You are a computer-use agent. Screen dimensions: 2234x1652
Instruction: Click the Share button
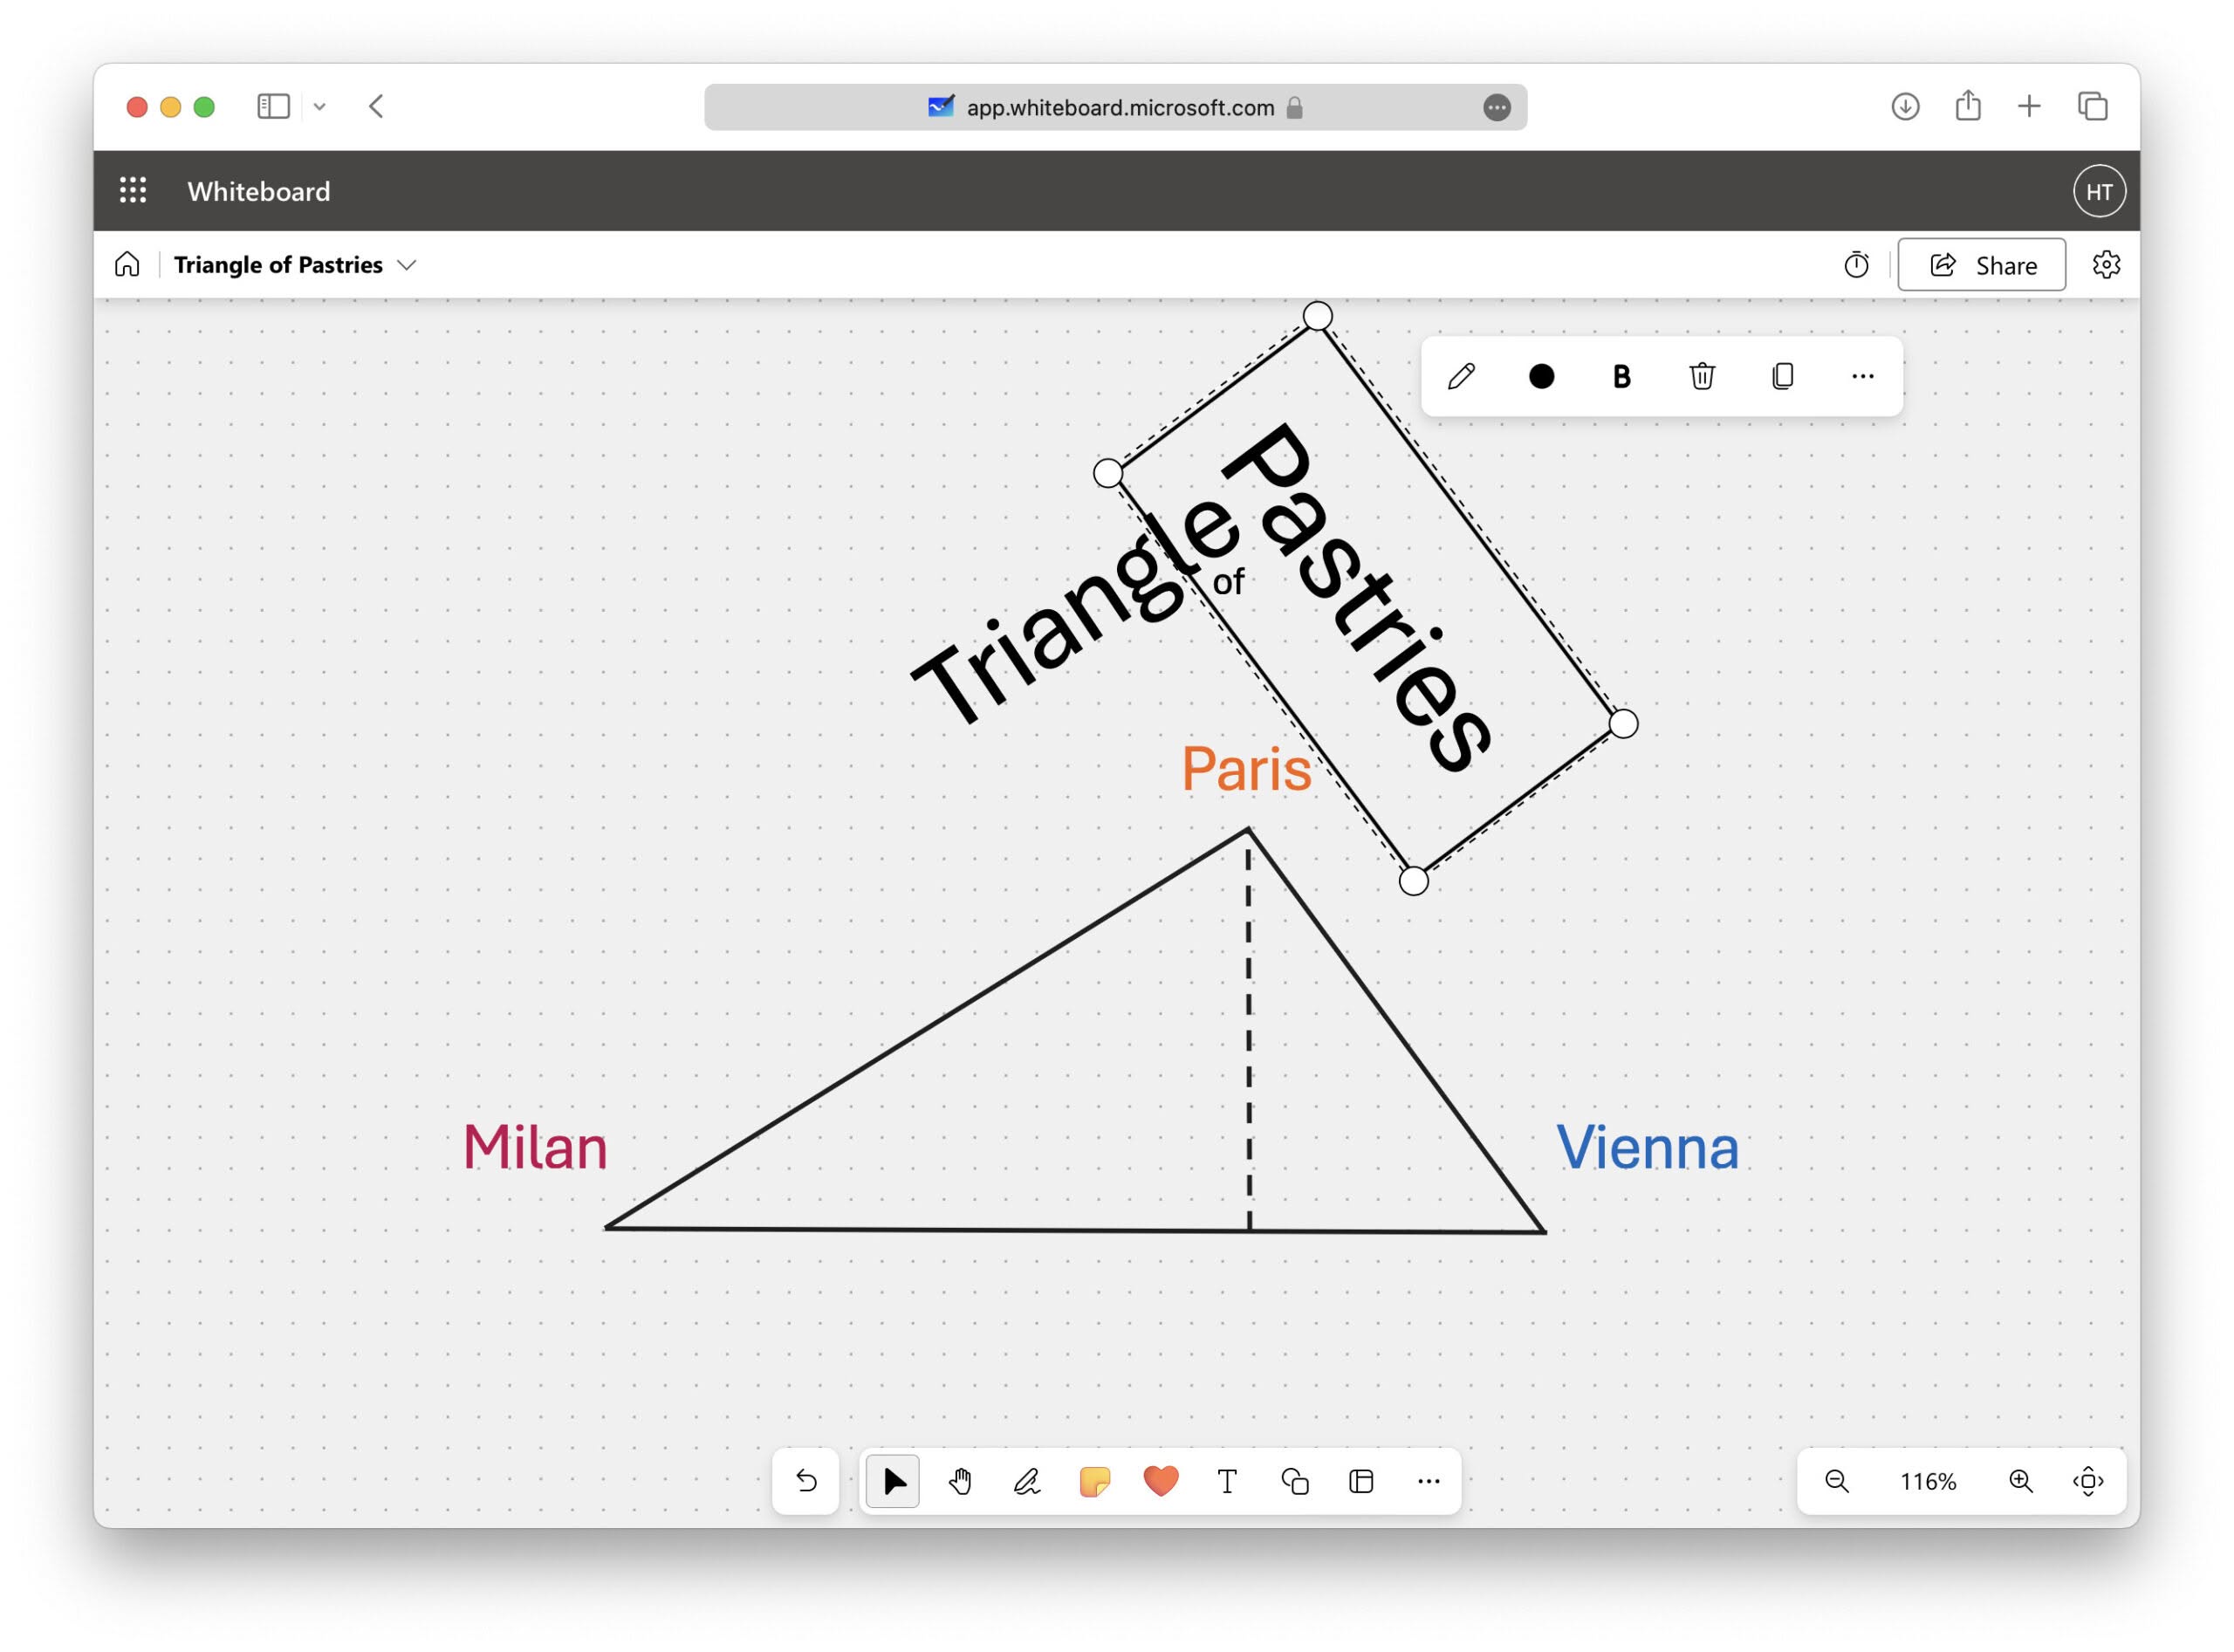coord(1981,264)
